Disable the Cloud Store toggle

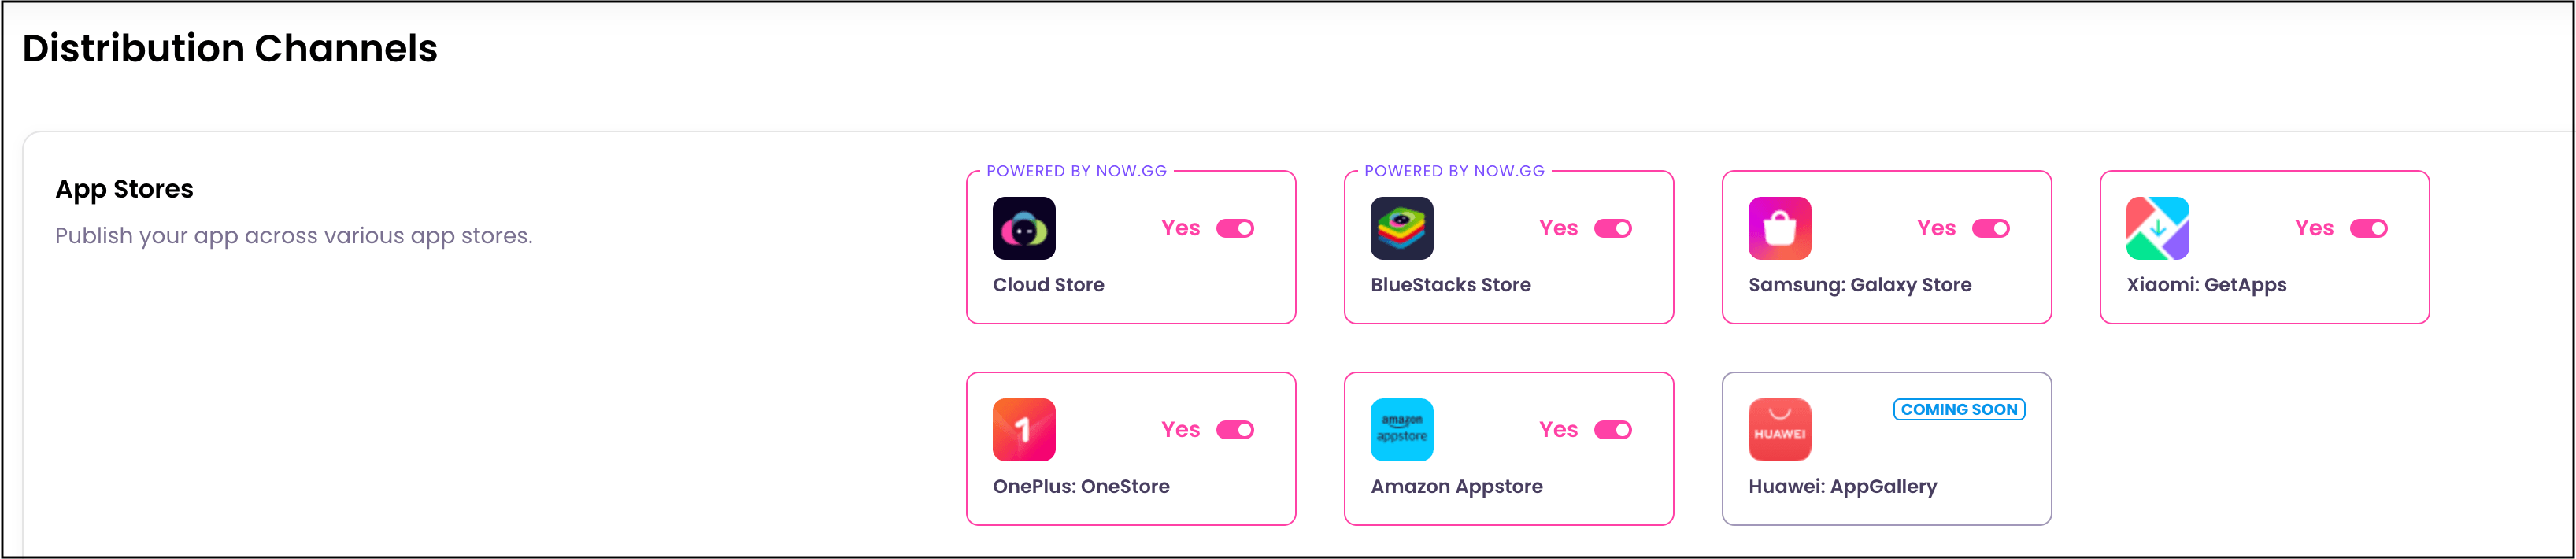click(x=1235, y=229)
